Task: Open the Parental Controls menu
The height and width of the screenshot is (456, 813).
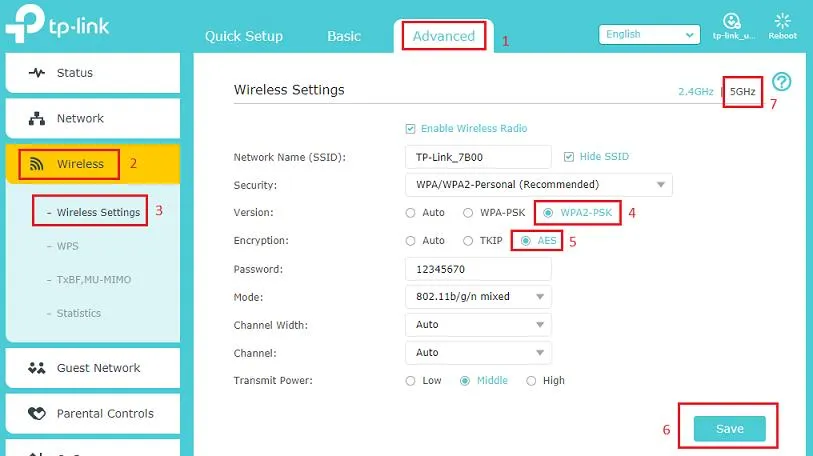Action: point(93,413)
